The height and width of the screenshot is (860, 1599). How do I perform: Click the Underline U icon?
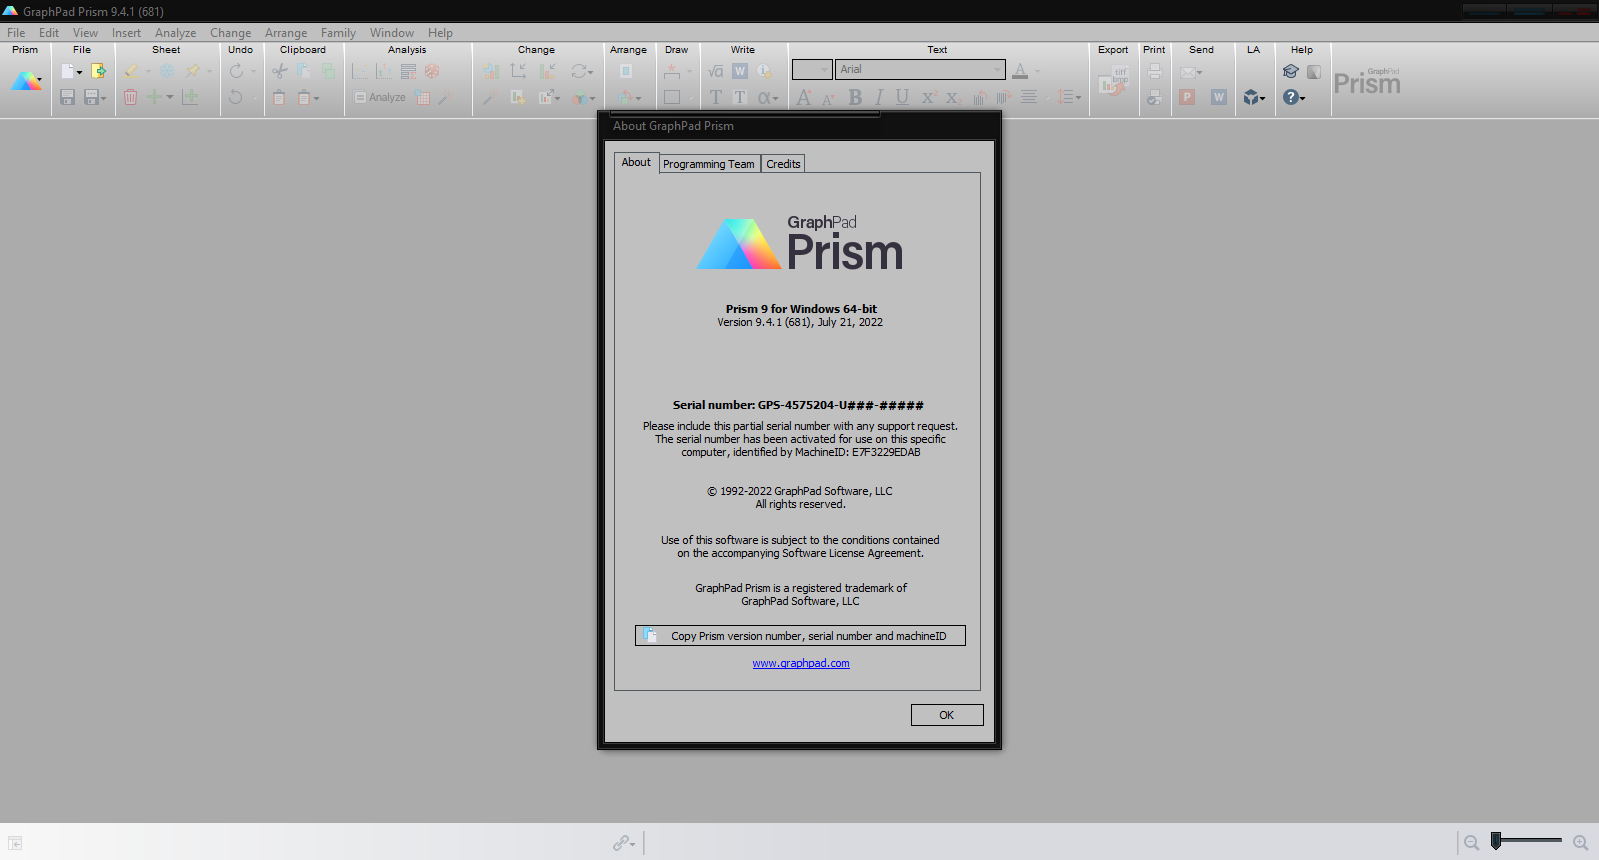pos(902,97)
